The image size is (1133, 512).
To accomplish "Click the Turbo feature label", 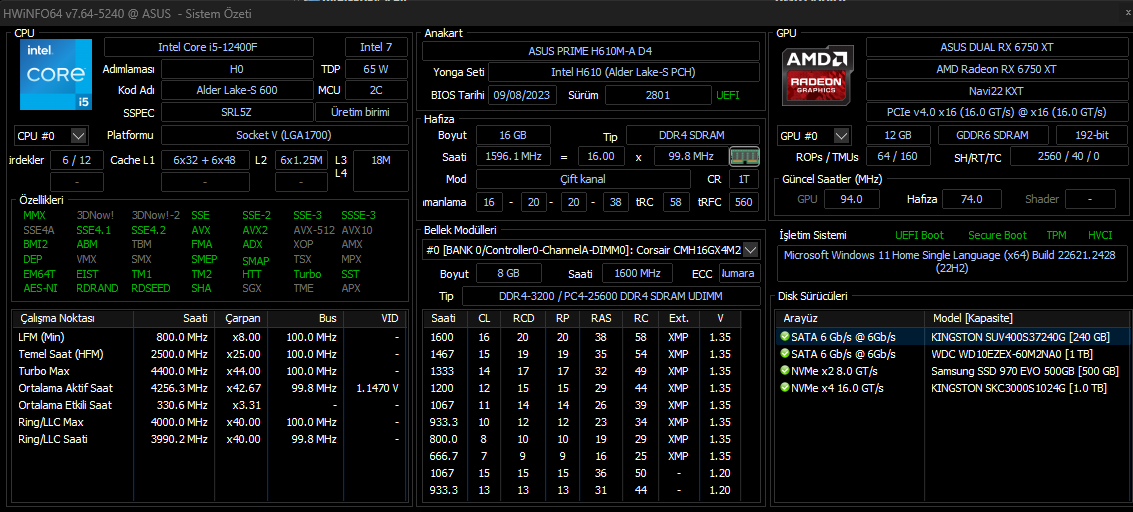I will 307,274.
